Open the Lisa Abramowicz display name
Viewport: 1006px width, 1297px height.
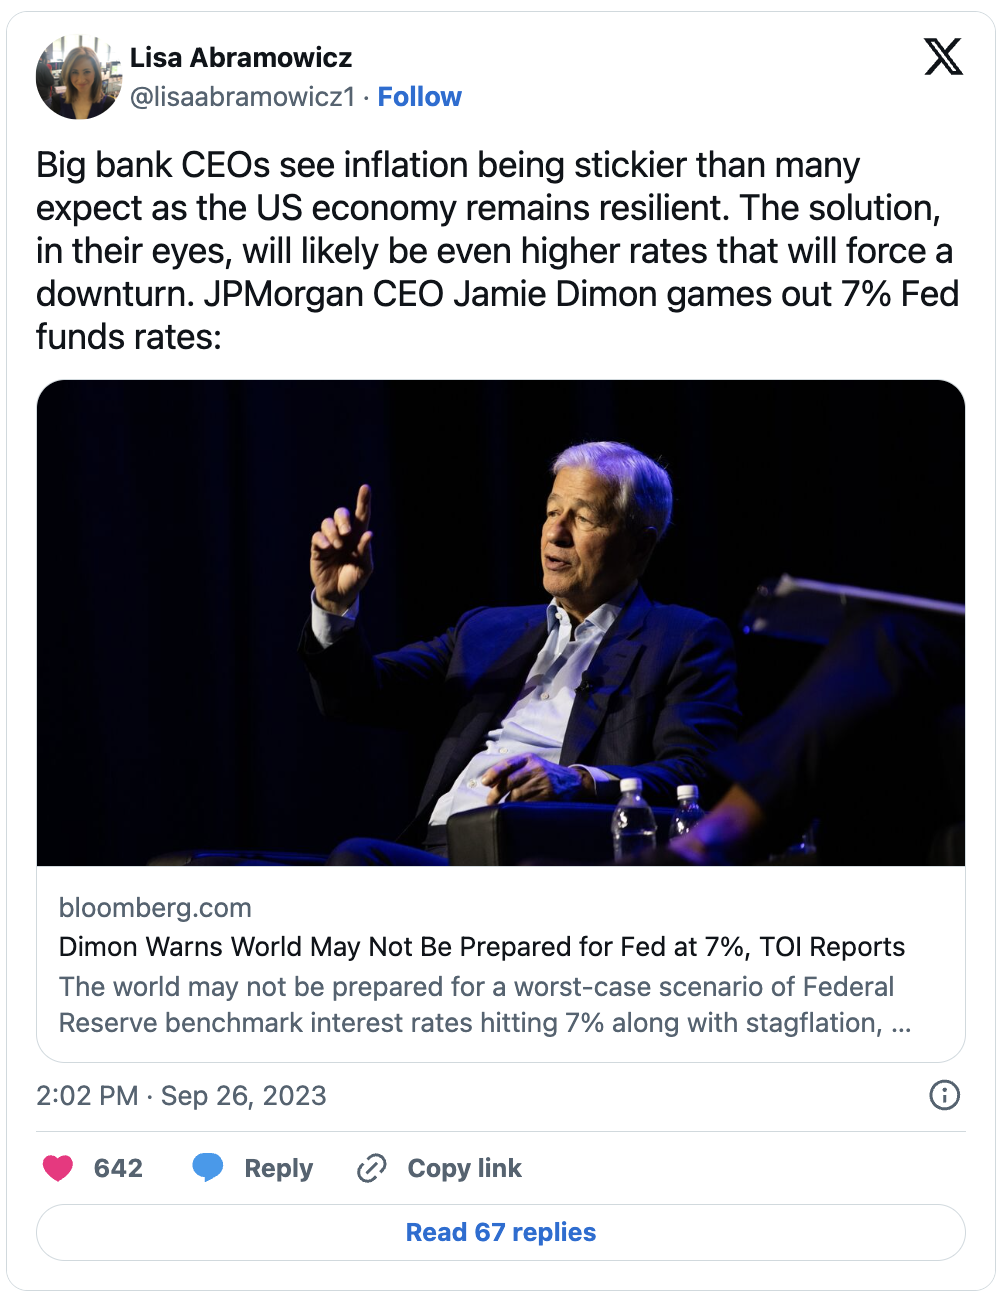pos(241,57)
